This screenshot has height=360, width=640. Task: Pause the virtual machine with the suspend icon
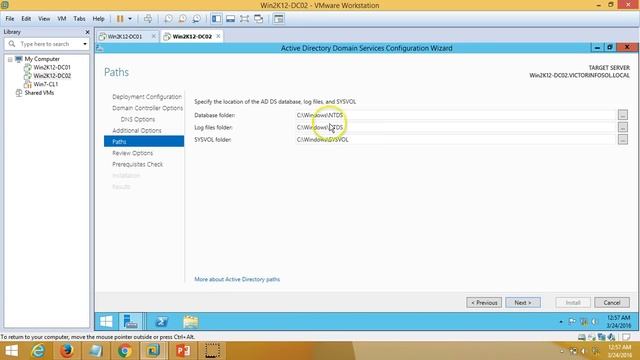tap(120, 19)
